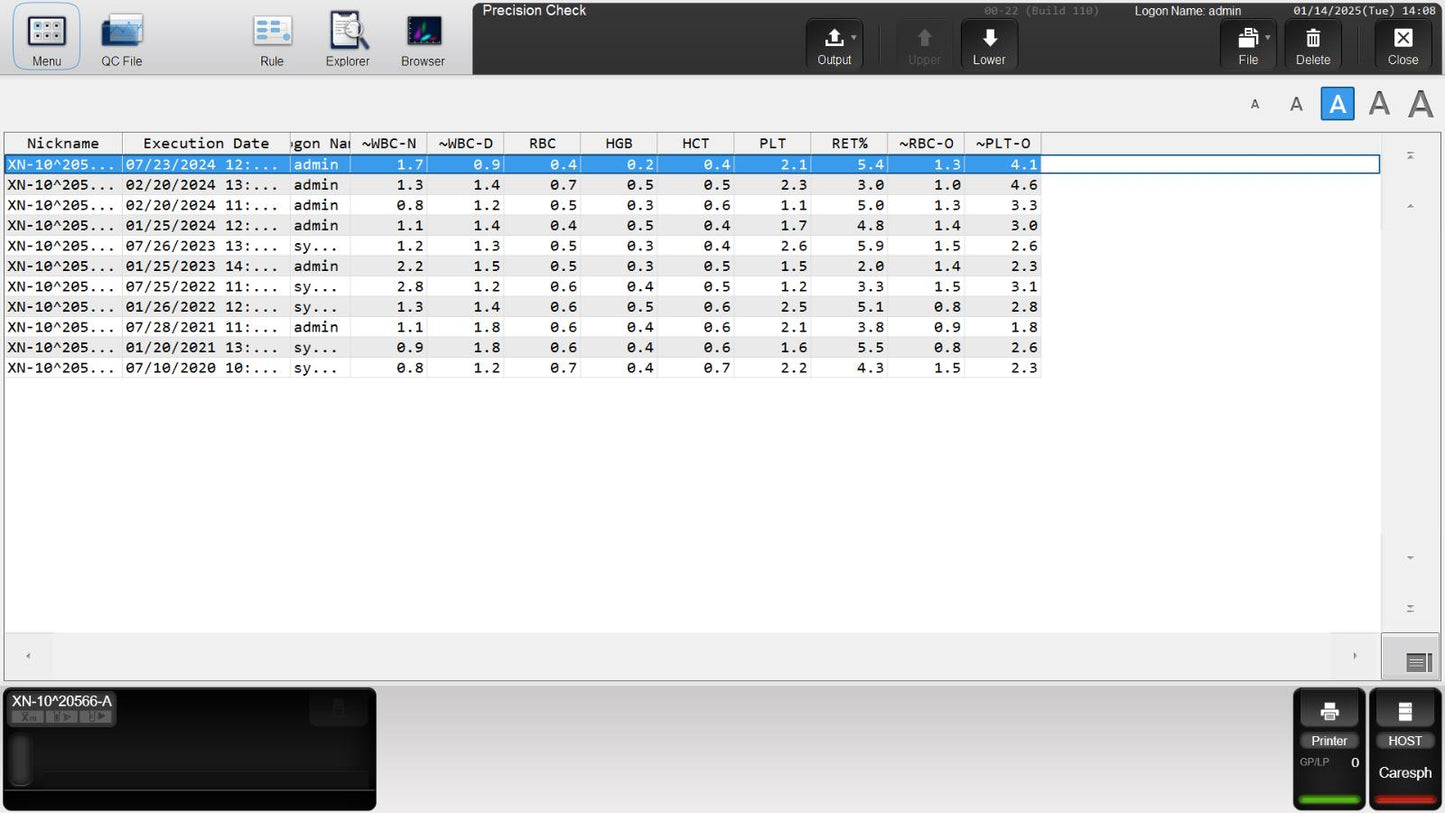Select the row dated 02/20/2024 11:...

[x=523, y=205]
